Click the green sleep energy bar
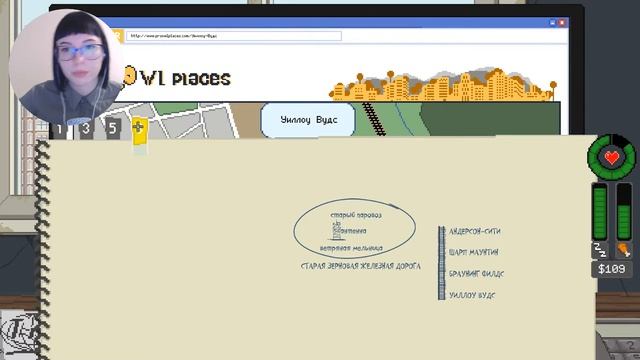Viewport: 640px width, 360px height. coord(600,212)
